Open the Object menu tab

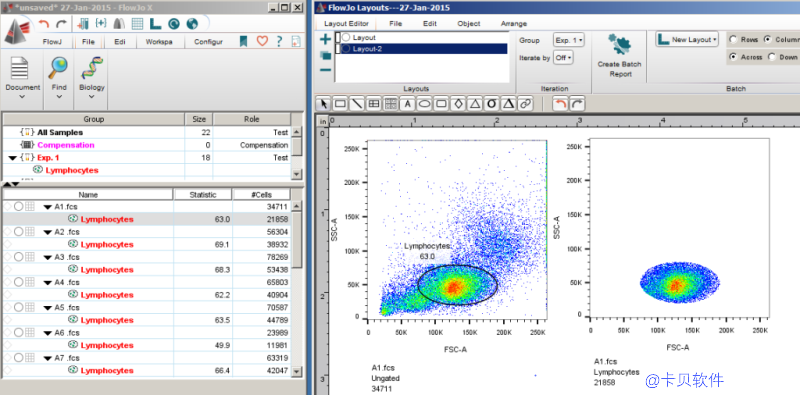click(468, 23)
